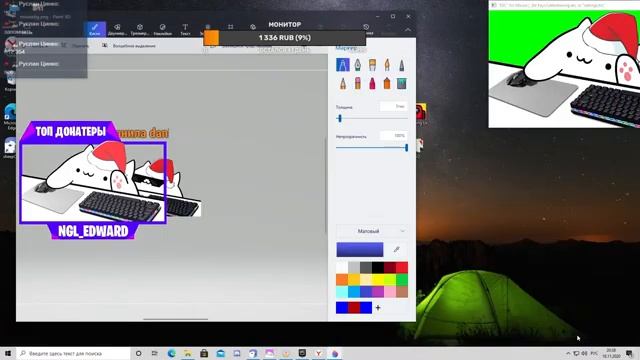Select the Fill bucket tool
The width and height of the screenshot is (640, 360).
point(402,83)
